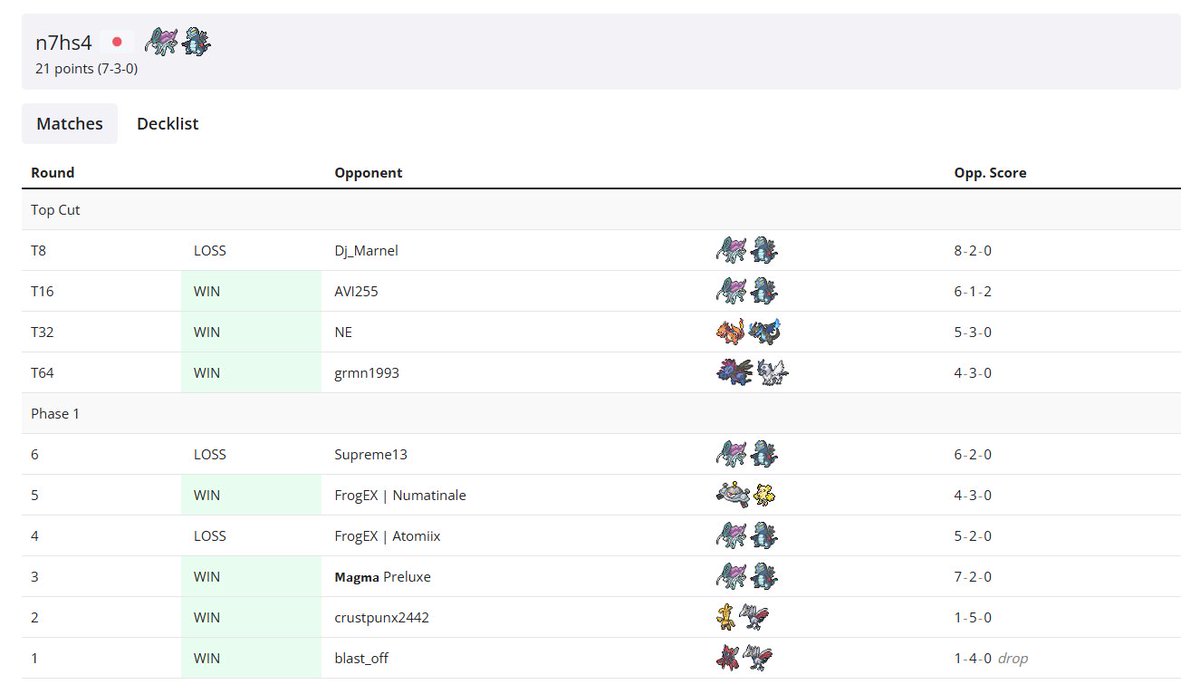Image resolution: width=1200 pixels, height=694 pixels.
Task: Click the Opp. Score column header
Action: tap(990, 172)
